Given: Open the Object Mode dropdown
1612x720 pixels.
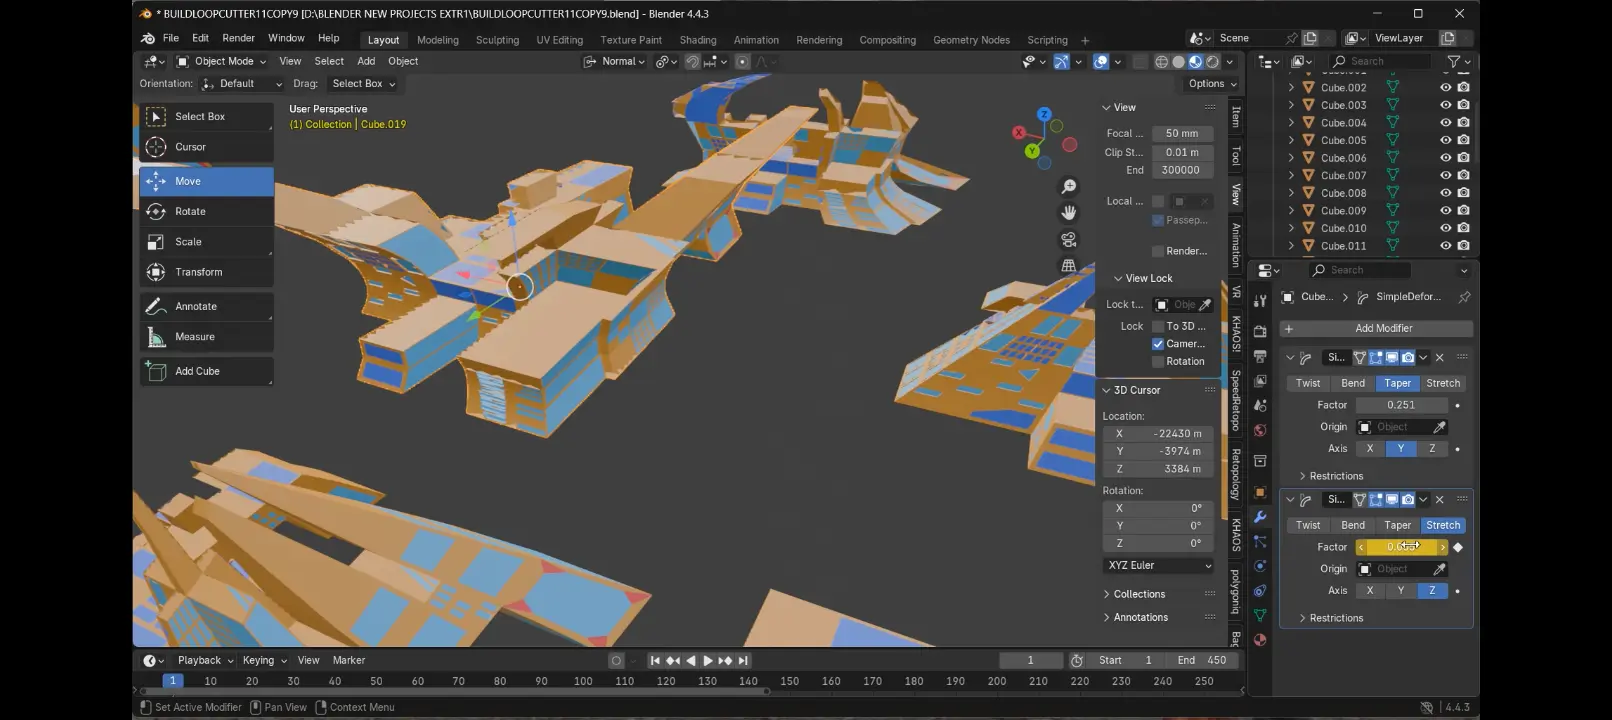Looking at the screenshot, I should [x=221, y=61].
